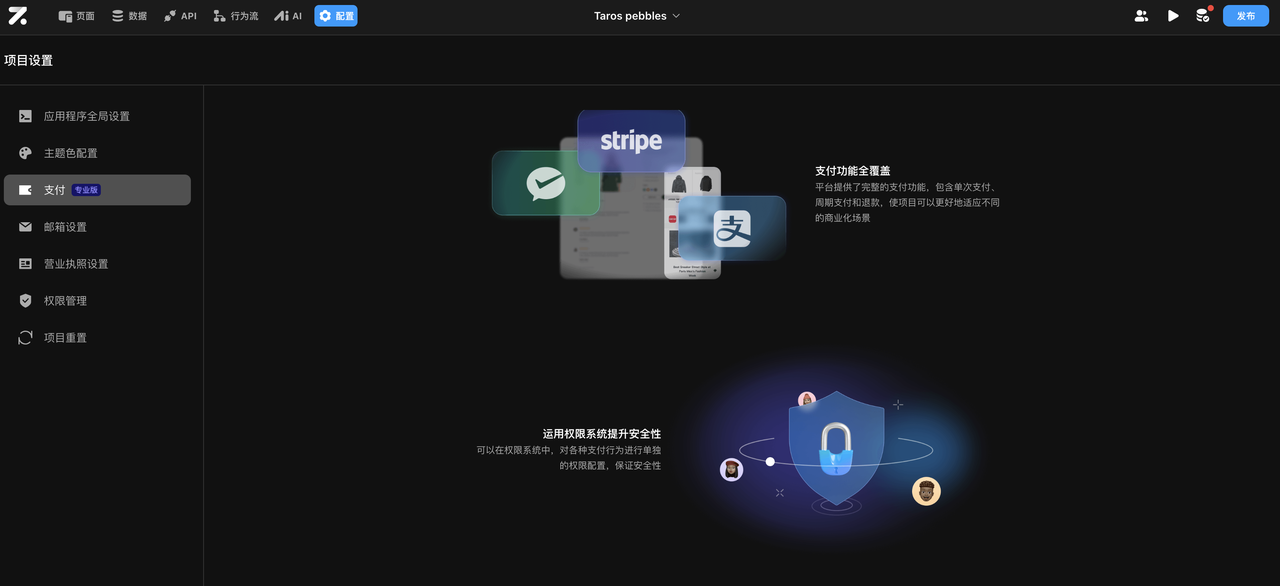Click the API plug icon
Image resolution: width=1280 pixels, height=586 pixels.
(x=170, y=16)
